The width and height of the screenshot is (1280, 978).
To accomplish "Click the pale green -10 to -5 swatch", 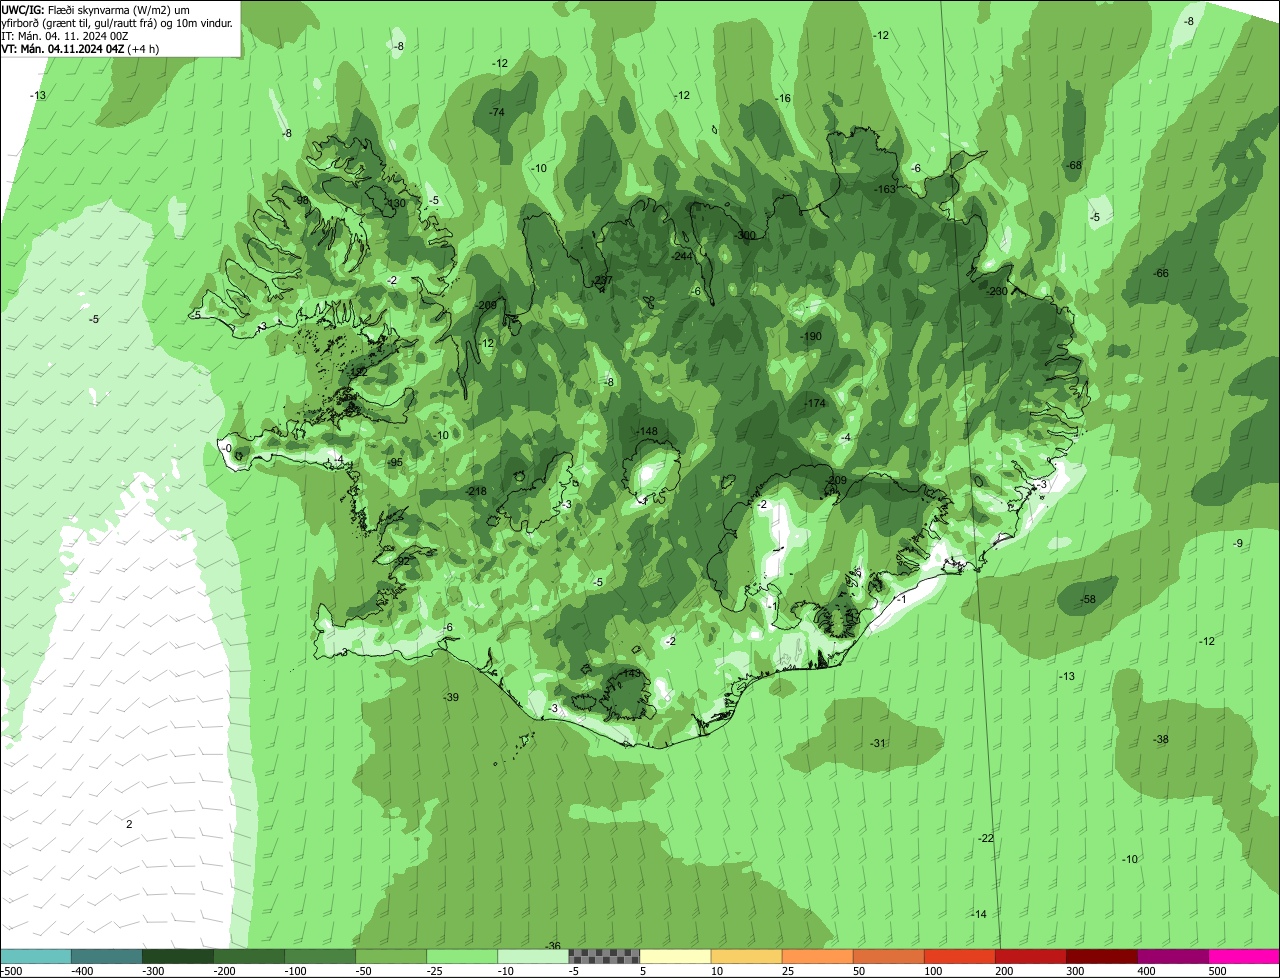I will coord(533,956).
